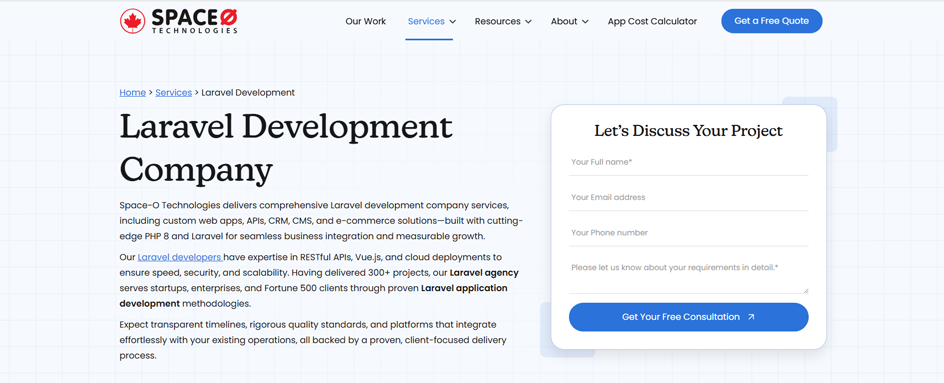Submit Get Your Free Consultation button
The image size is (944, 383).
[689, 317]
